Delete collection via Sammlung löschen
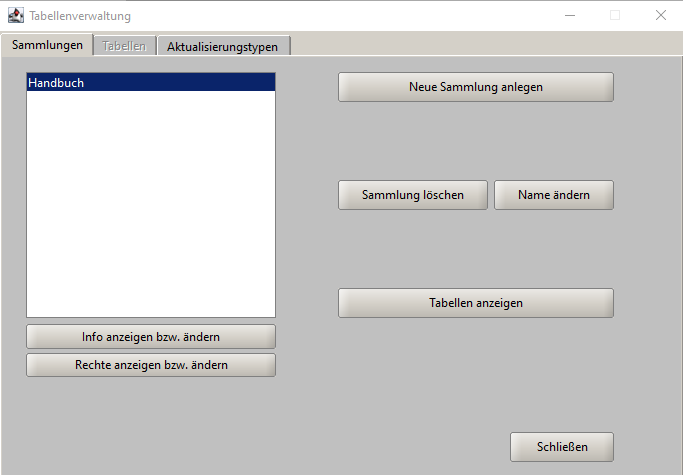 413,195
